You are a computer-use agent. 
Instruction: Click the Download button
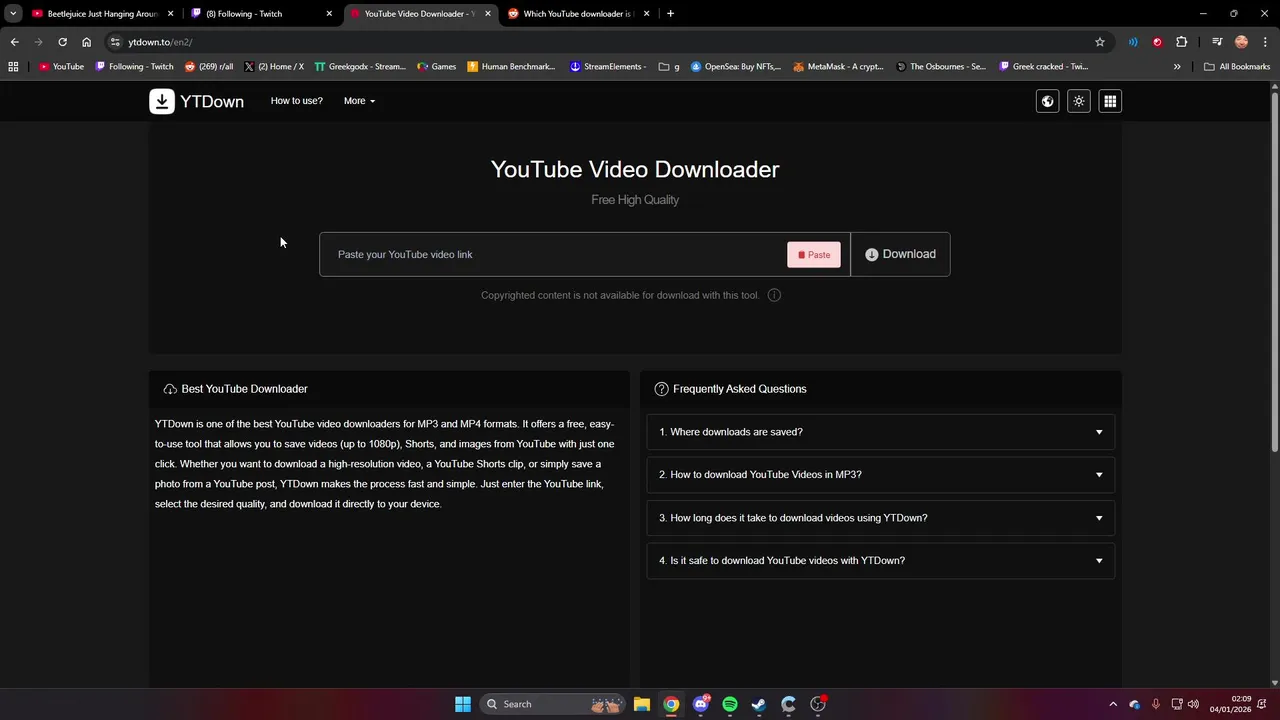(900, 254)
